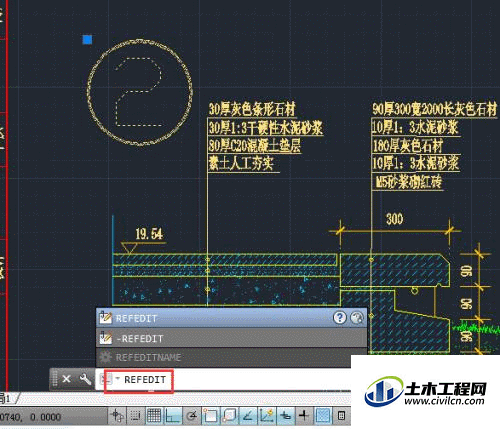Open help for the REFEDIT suggestion
500x429 pixels.
point(339,318)
